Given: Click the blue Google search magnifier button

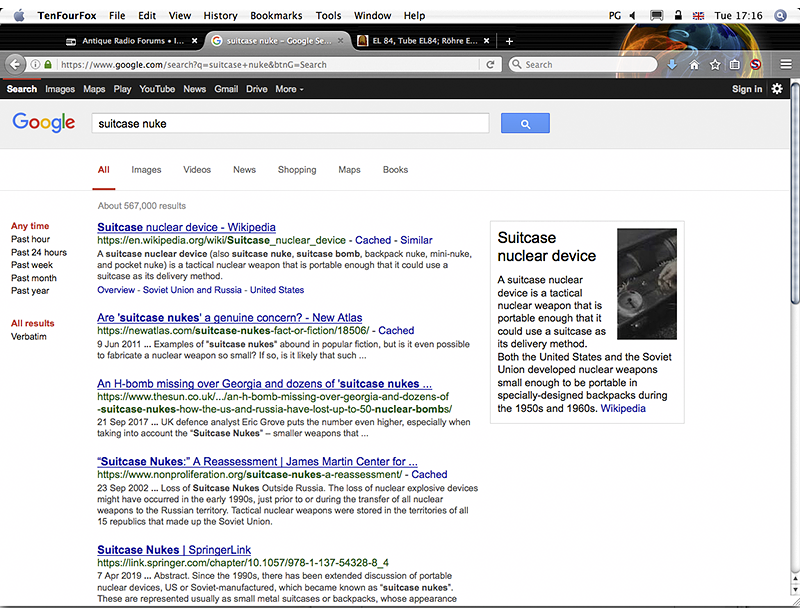Looking at the screenshot, I should coord(525,123).
